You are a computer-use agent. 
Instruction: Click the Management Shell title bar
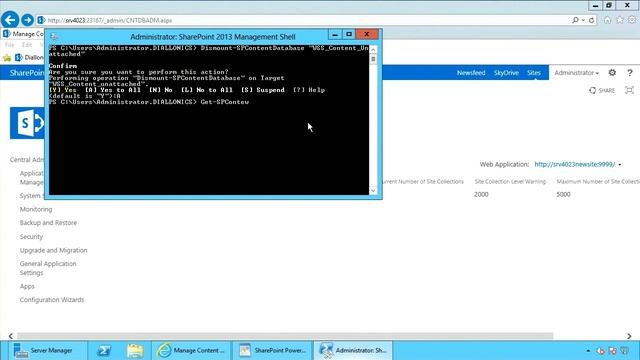[x=212, y=37]
